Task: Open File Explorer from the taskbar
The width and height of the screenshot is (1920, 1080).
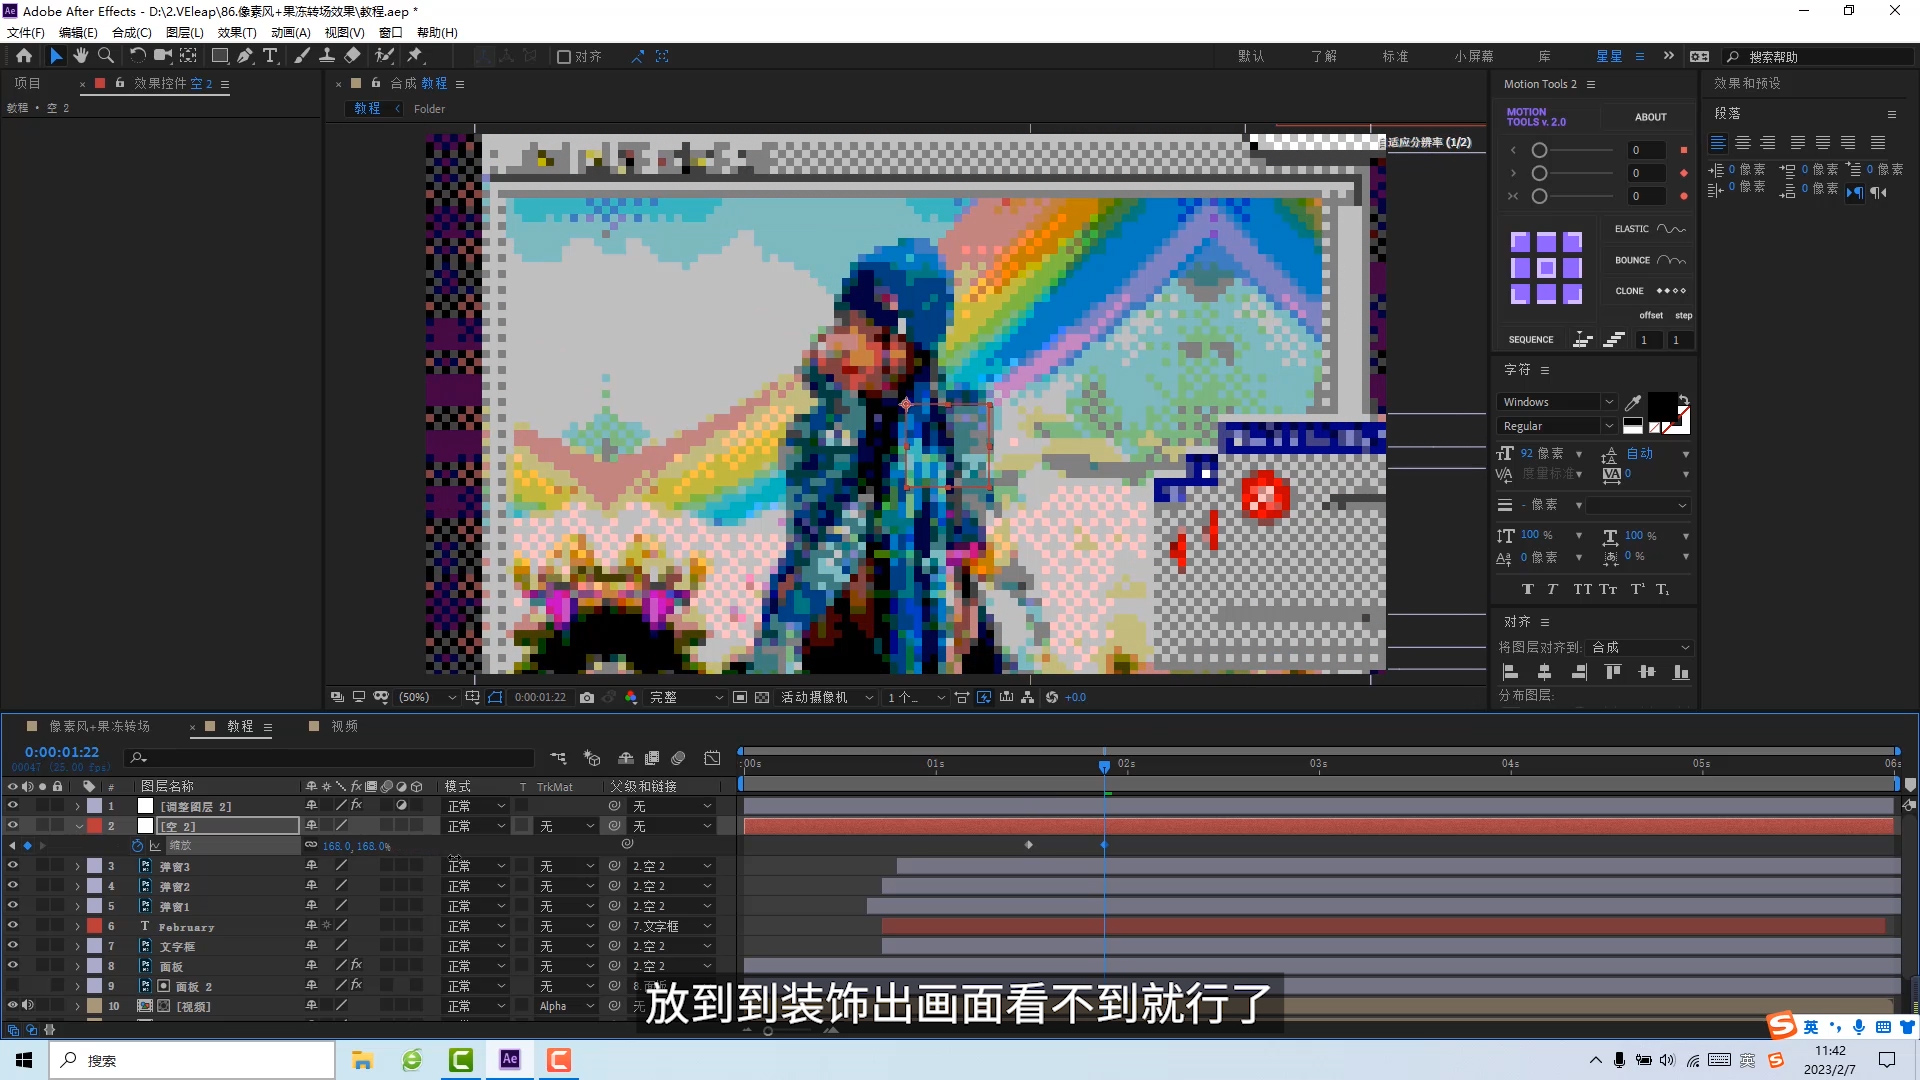Action: click(x=362, y=1059)
